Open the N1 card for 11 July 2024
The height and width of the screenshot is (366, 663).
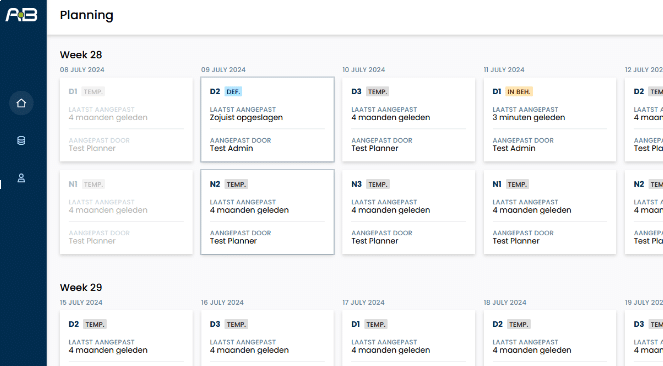tap(550, 212)
